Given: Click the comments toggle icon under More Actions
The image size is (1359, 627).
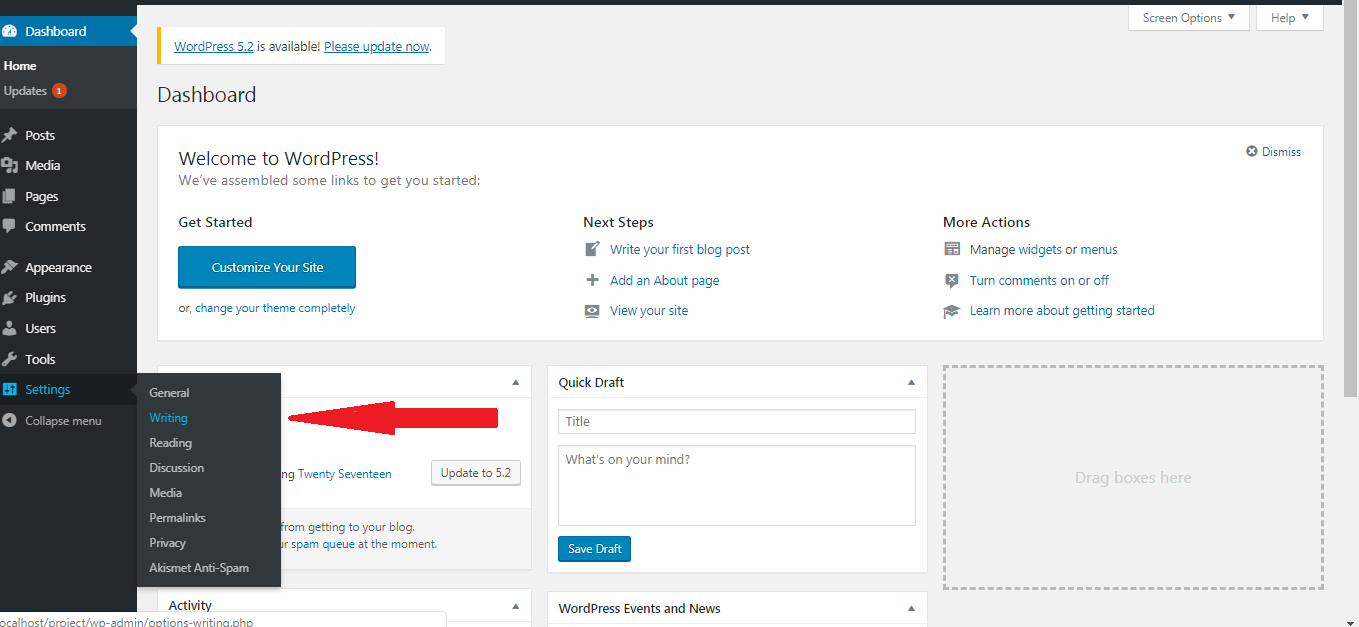Looking at the screenshot, I should tap(952, 280).
